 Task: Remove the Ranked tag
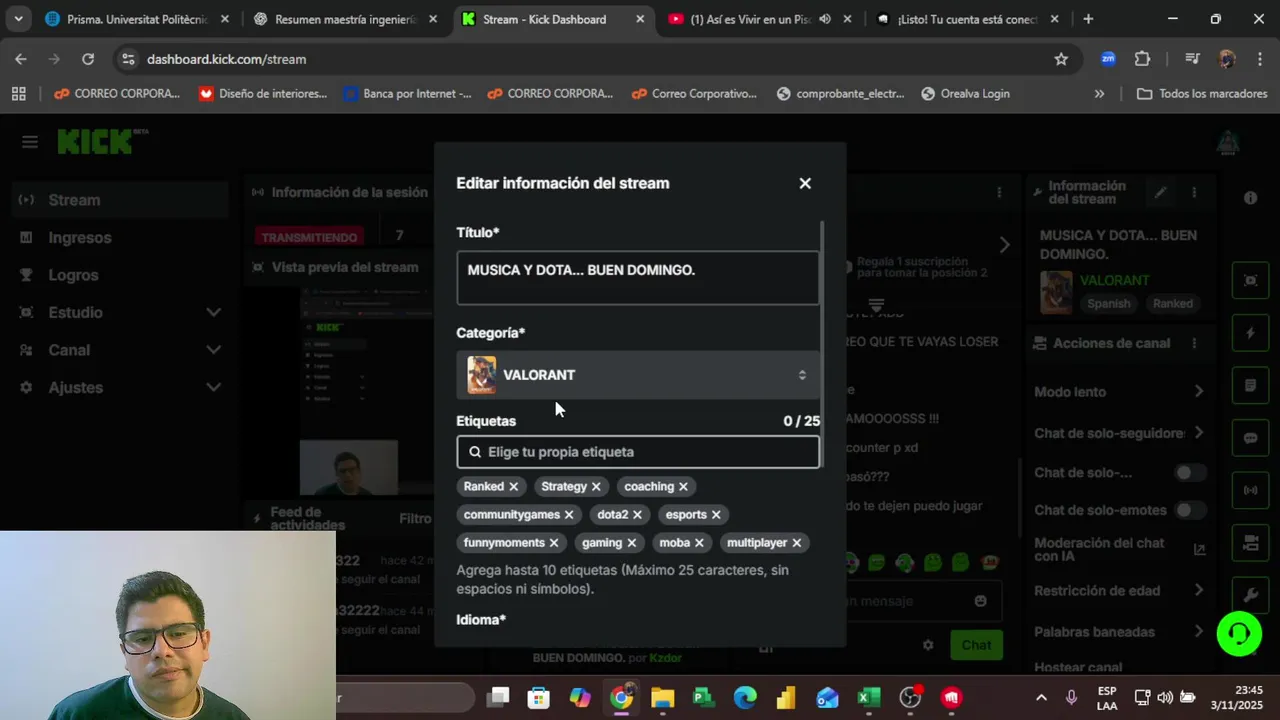click(513, 486)
